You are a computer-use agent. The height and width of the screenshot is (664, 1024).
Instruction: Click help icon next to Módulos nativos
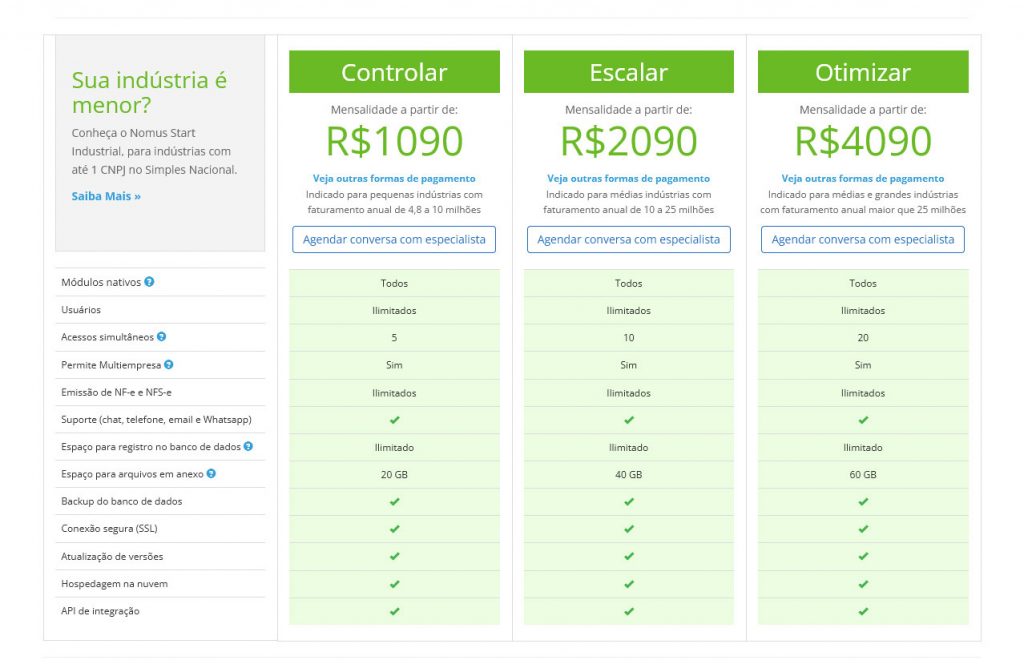pyautogui.click(x=149, y=282)
